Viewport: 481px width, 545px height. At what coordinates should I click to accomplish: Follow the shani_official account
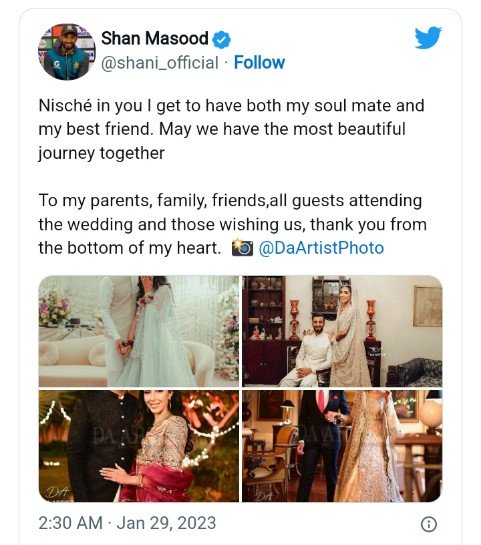point(259,63)
